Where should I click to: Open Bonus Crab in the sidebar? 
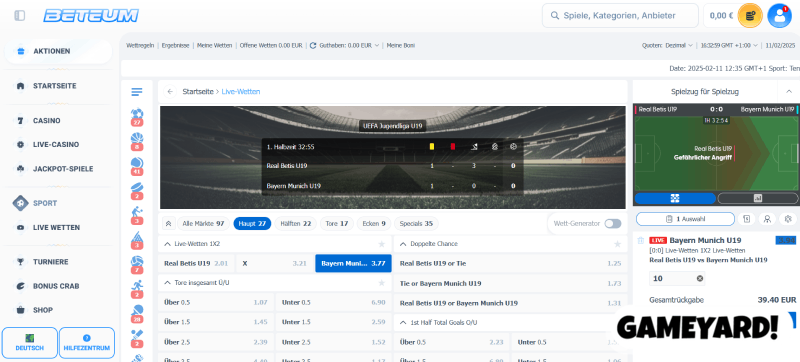coord(56,286)
